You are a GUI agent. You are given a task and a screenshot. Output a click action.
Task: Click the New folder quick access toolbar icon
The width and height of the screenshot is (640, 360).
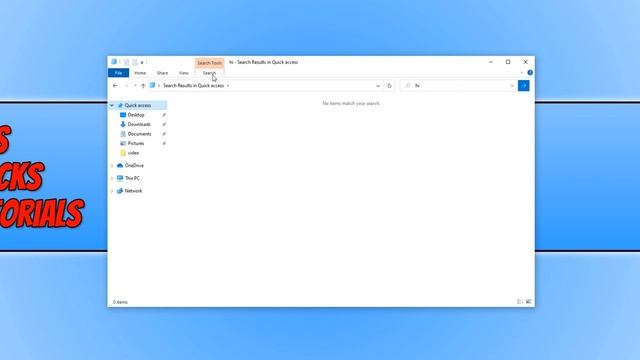135,62
